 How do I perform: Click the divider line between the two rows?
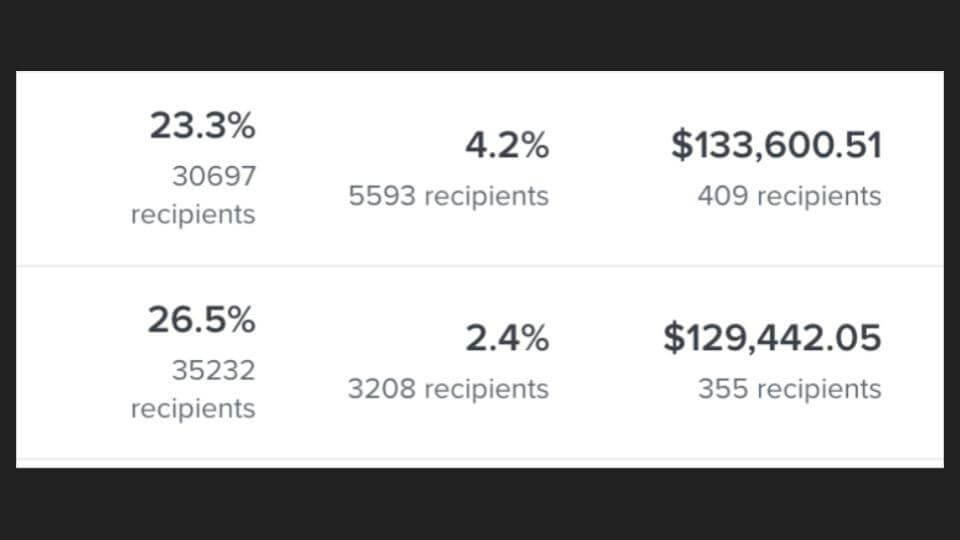click(x=480, y=266)
